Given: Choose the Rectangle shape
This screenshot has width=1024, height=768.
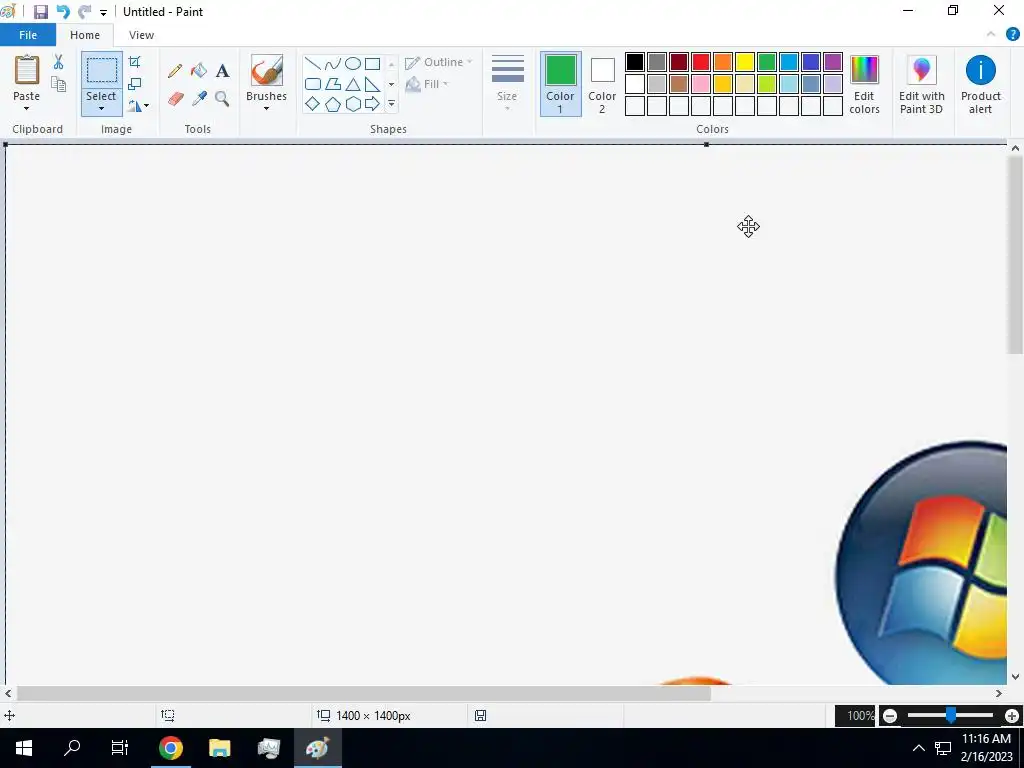Looking at the screenshot, I should point(372,63).
